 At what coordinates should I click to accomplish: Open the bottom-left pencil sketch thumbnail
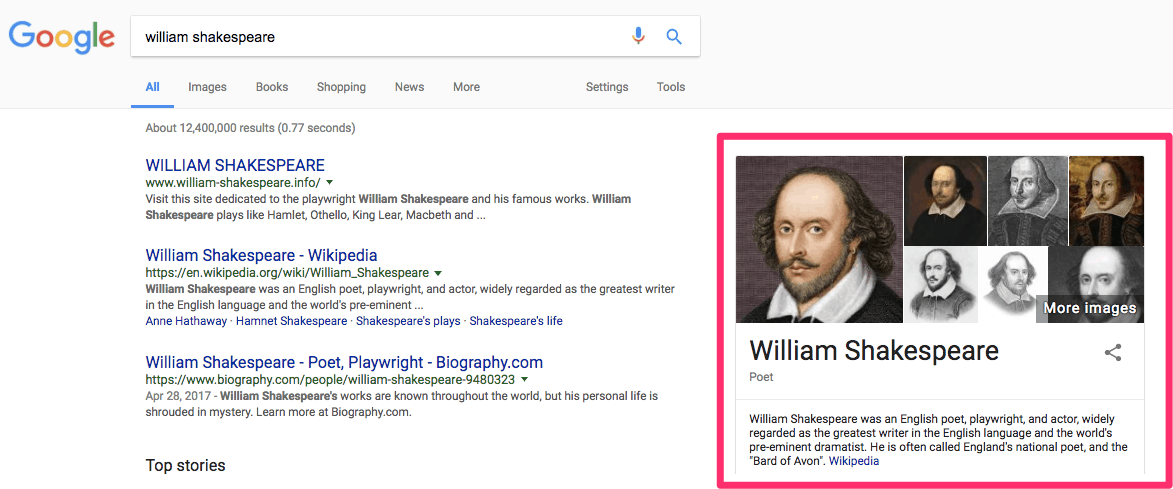[x=941, y=285]
